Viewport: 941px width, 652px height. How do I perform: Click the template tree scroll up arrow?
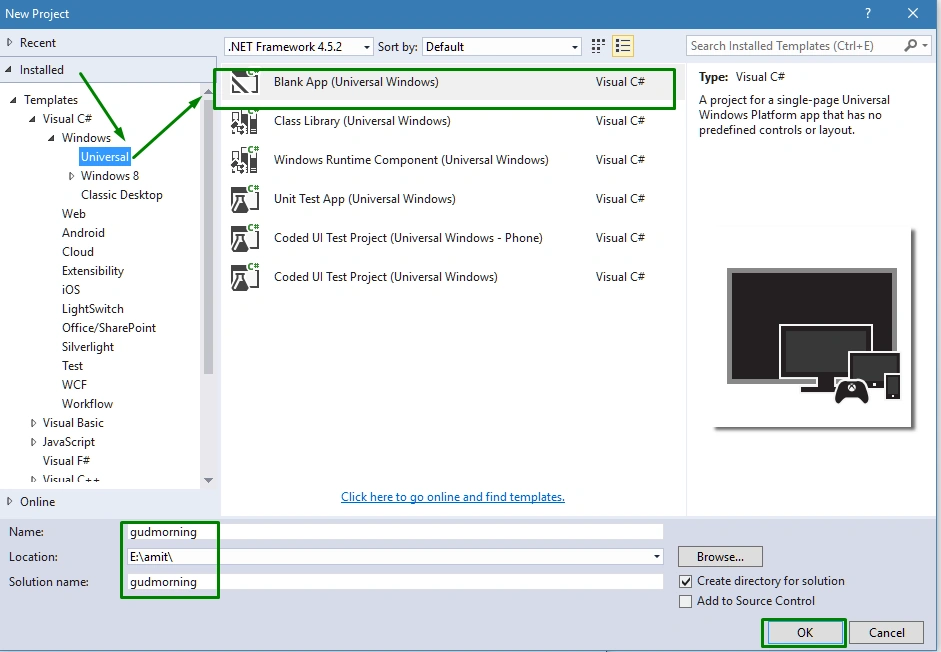(208, 92)
